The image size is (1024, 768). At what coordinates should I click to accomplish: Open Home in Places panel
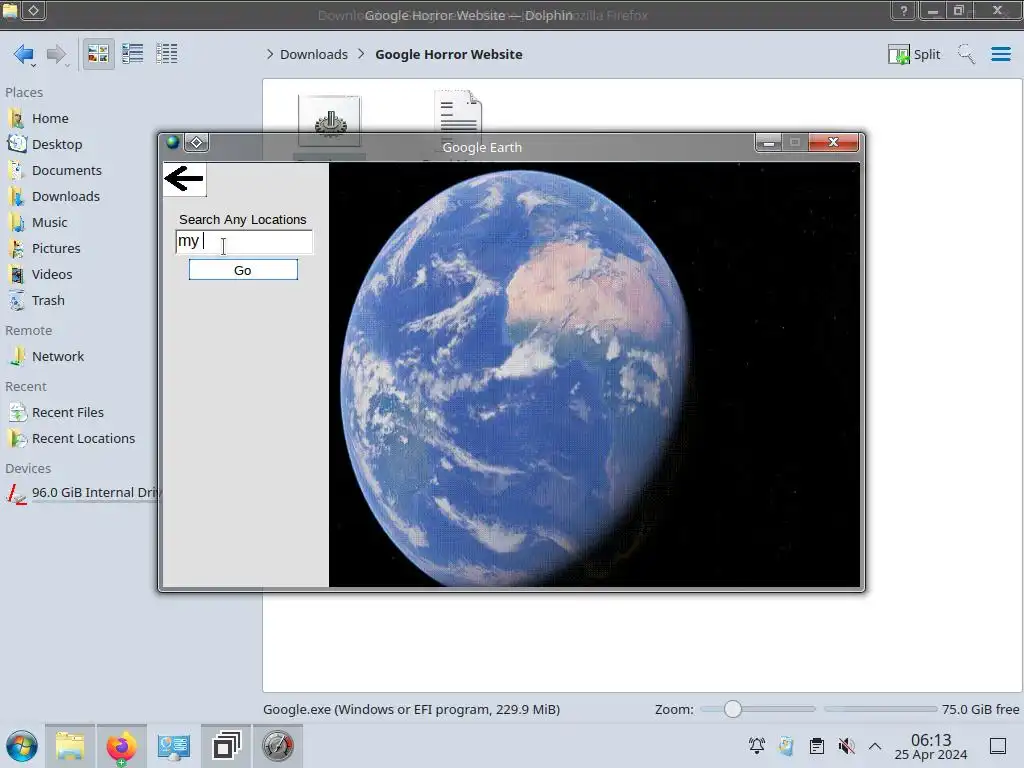[50, 118]
